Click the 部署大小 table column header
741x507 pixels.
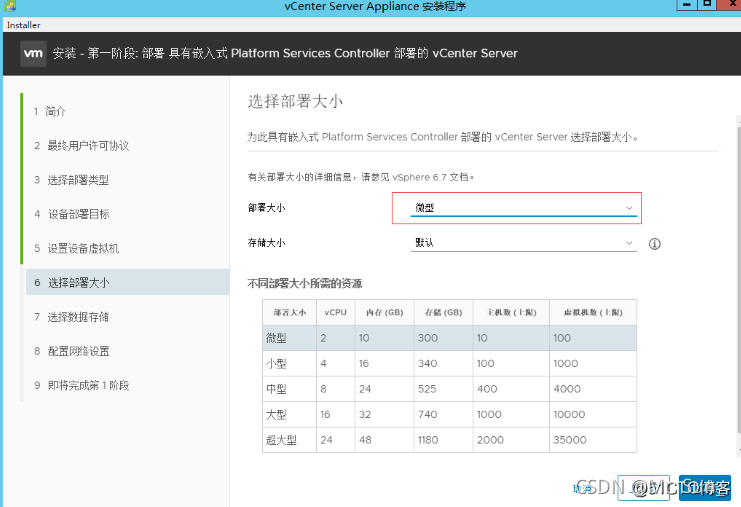click(290, 312)
